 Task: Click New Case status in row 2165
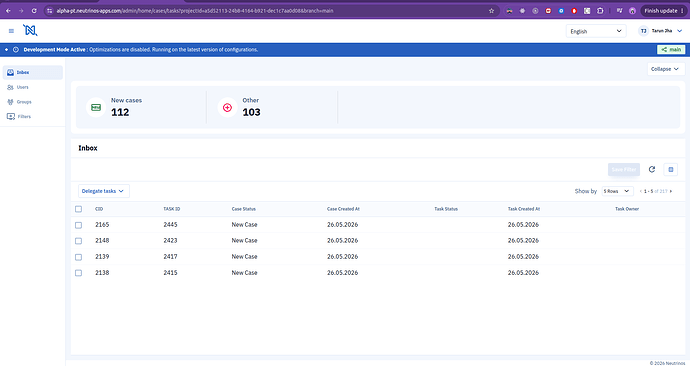tap(245, 225)
